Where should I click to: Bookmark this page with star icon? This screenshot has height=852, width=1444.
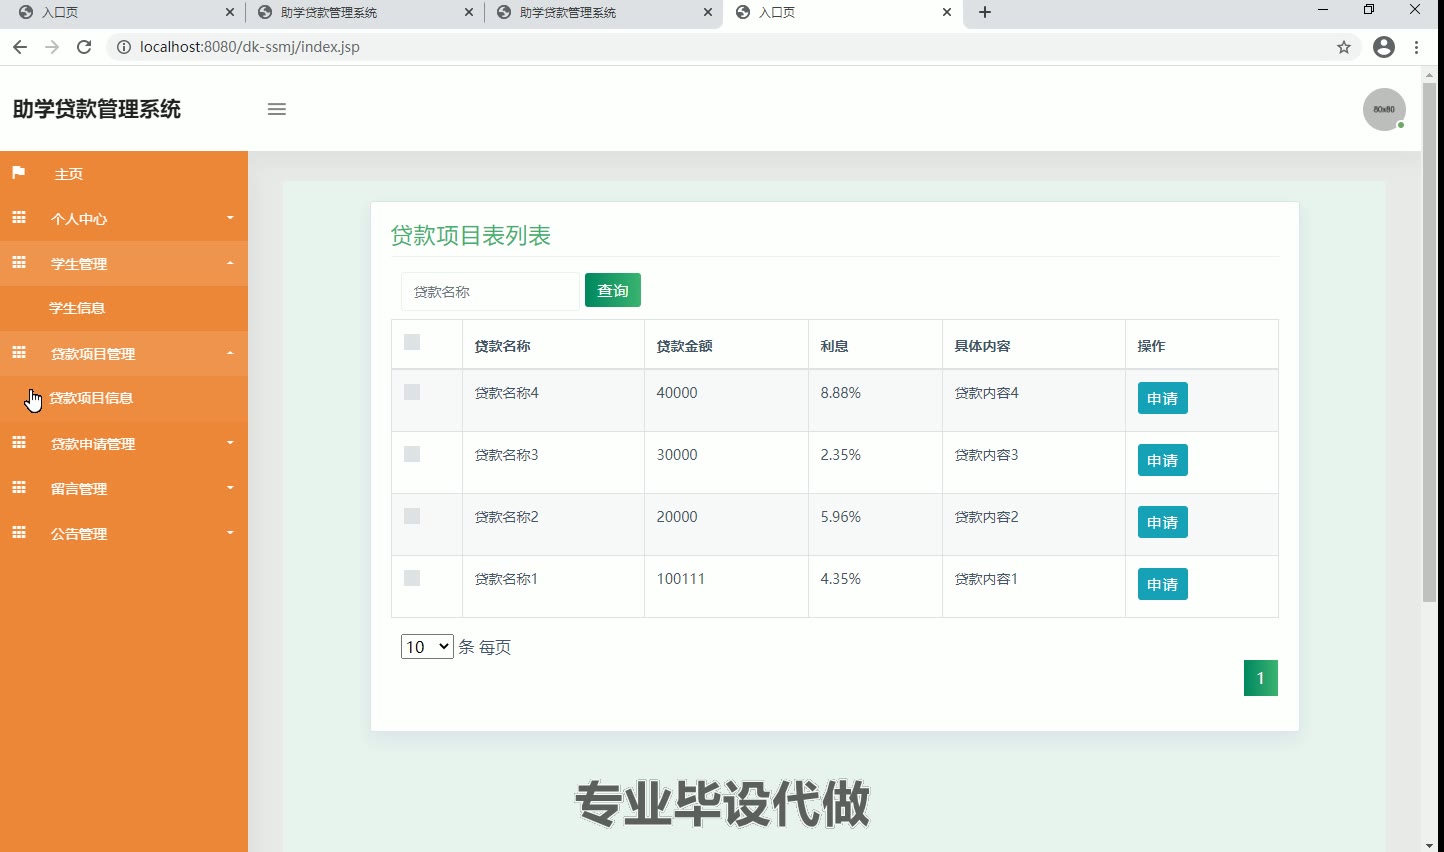tap(1344, 47)
